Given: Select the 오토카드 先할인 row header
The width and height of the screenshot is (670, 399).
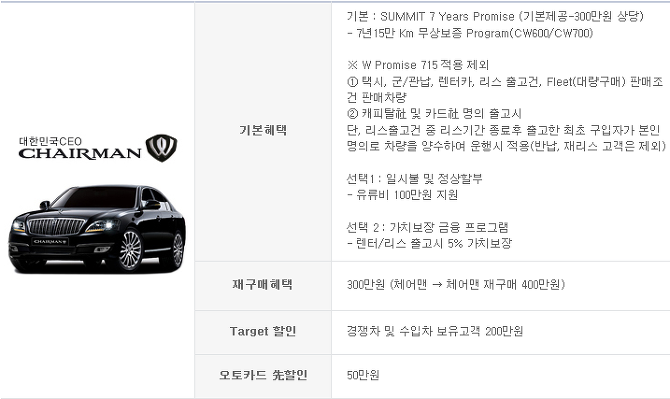Looking at the screenshot, I should (263, 375).
